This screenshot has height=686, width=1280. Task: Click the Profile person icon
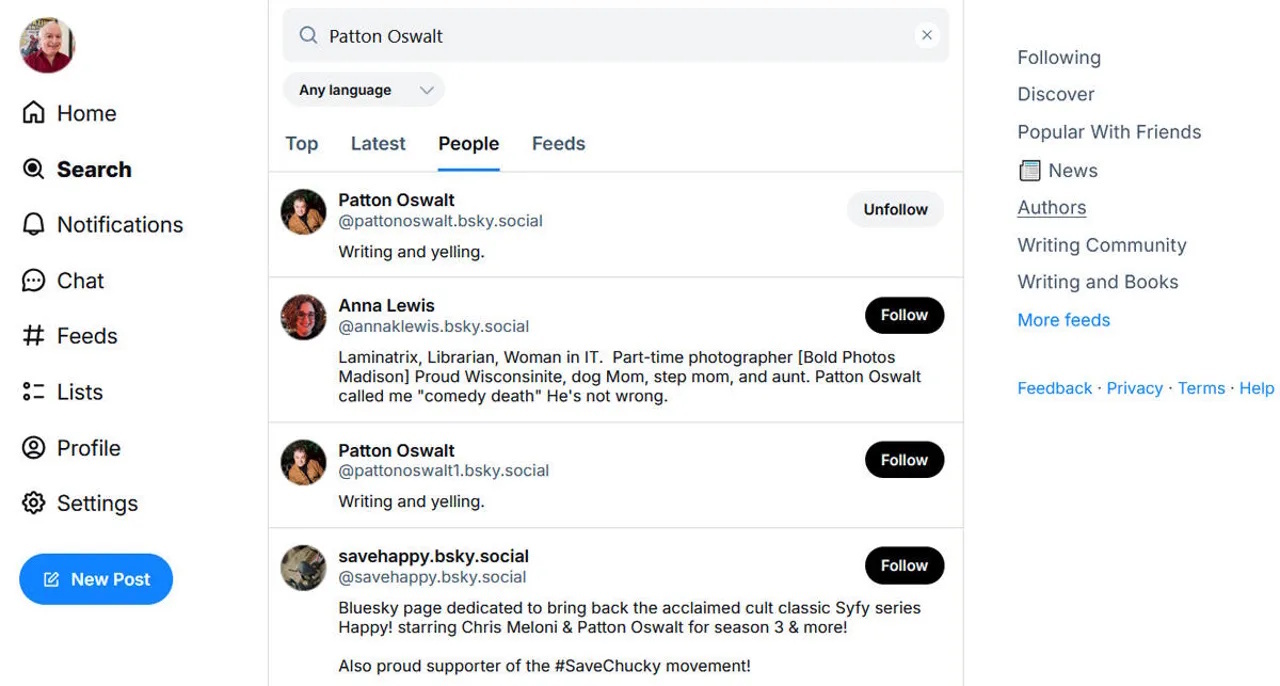34,448
